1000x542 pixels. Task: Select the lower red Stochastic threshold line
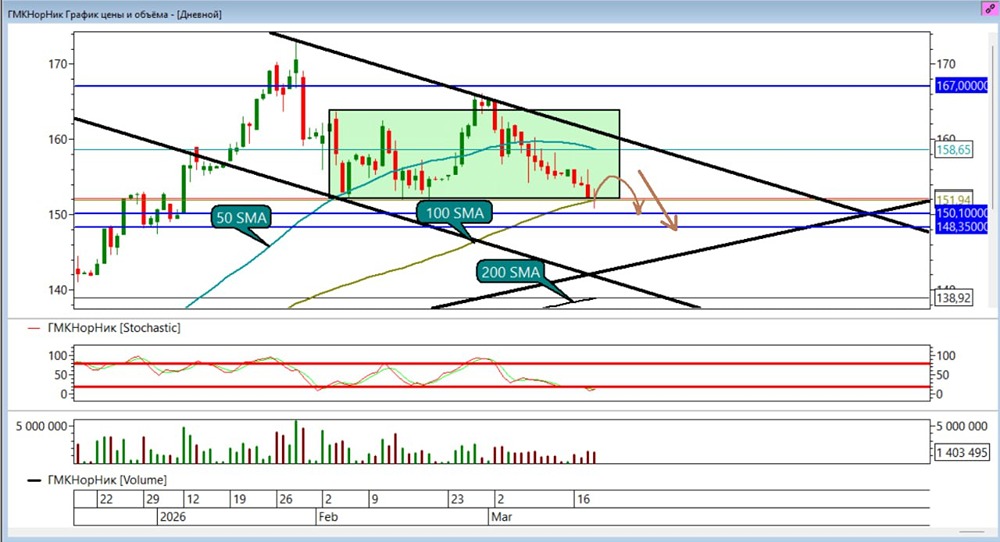[x=501, y=386]
